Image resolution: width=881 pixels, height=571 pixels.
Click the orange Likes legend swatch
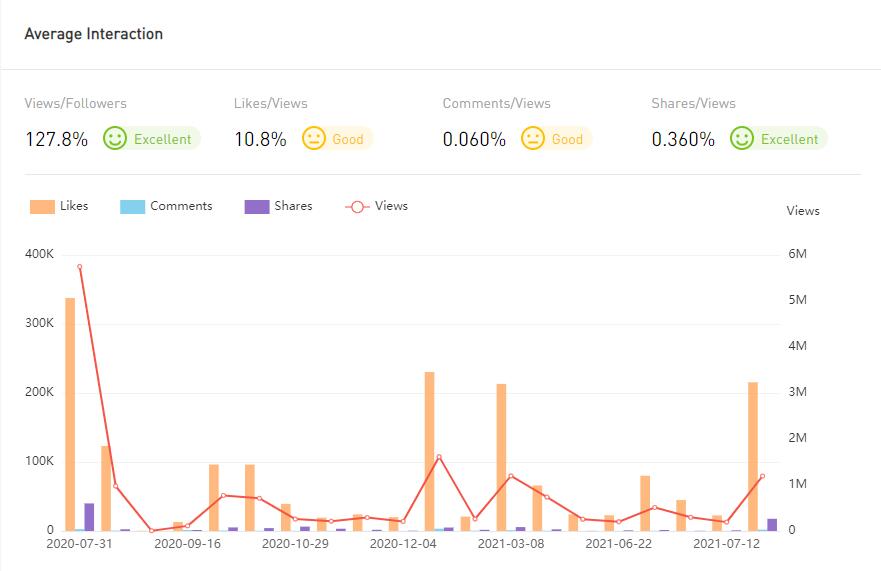pyautogui.click(x=42, y=207)
